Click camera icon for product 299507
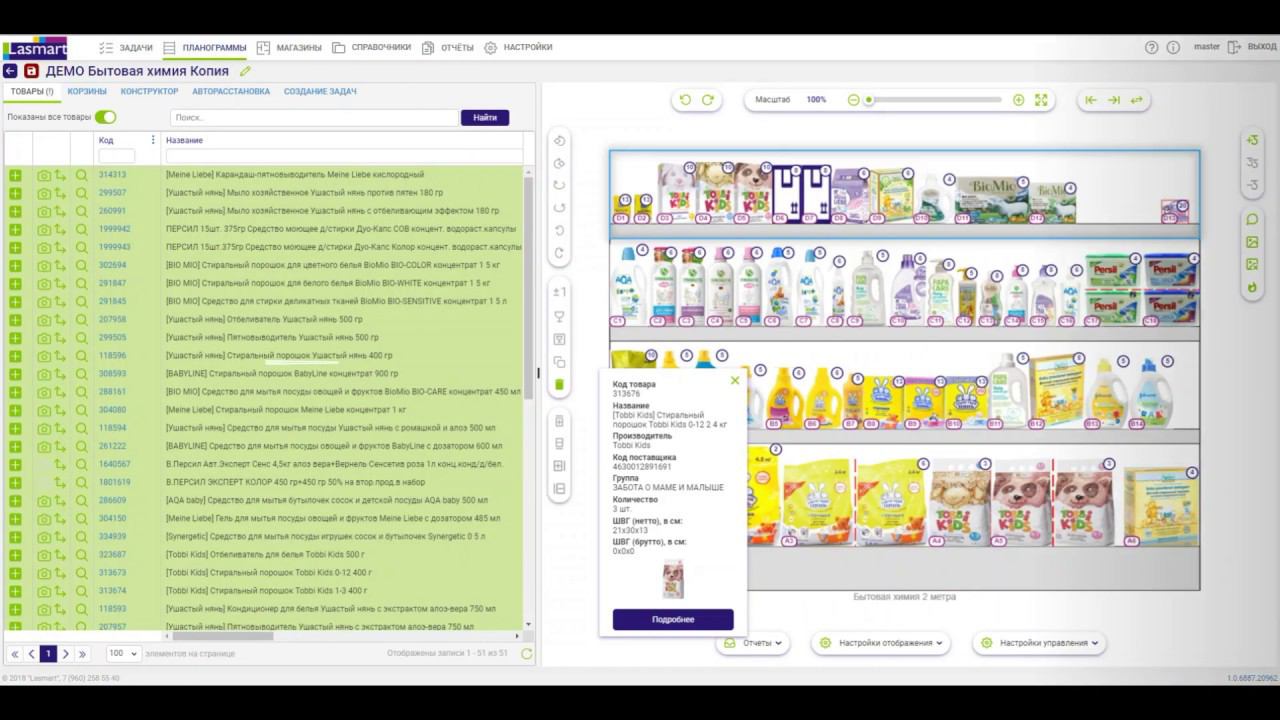The width and height of the screenshot is (1280, 720). click(x=44, y=193)
